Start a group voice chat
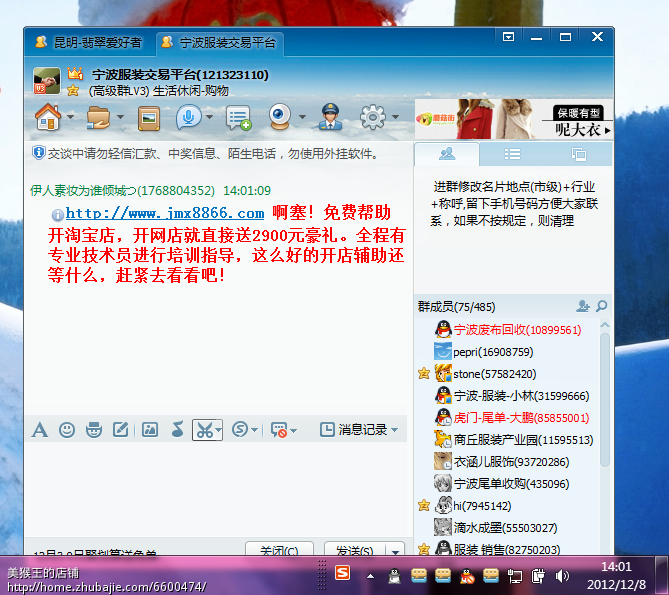This screenshot has width=669, height=595. [187, 117]
